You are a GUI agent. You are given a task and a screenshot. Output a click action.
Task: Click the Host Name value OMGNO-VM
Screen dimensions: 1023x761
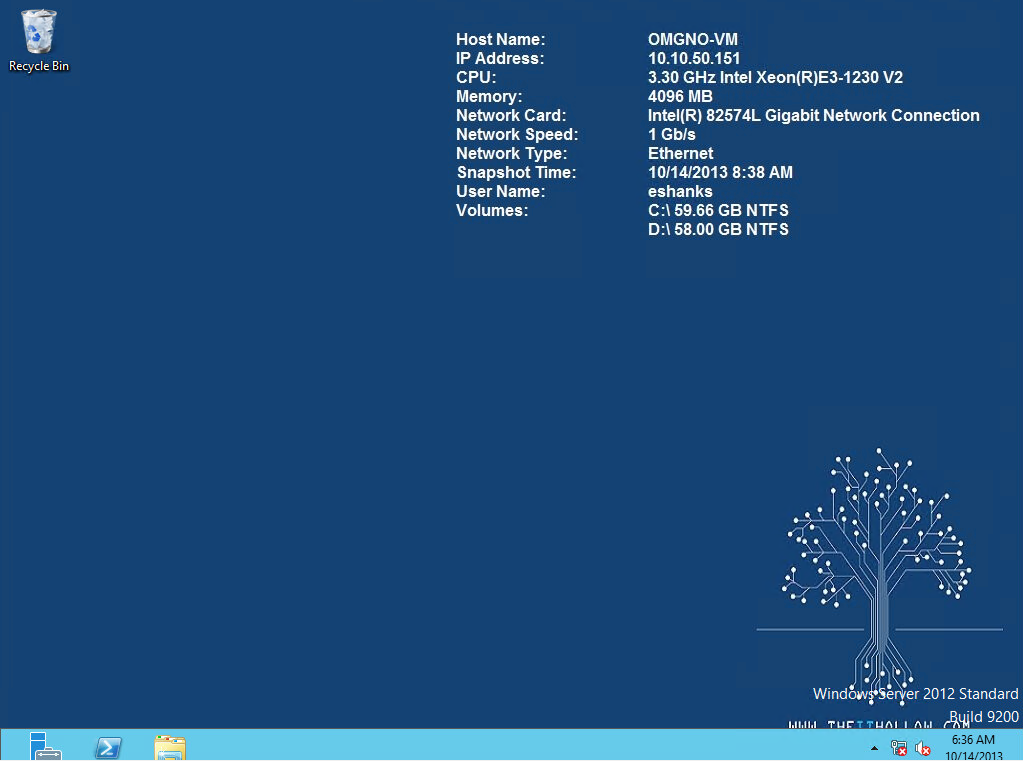pos(693,39)
